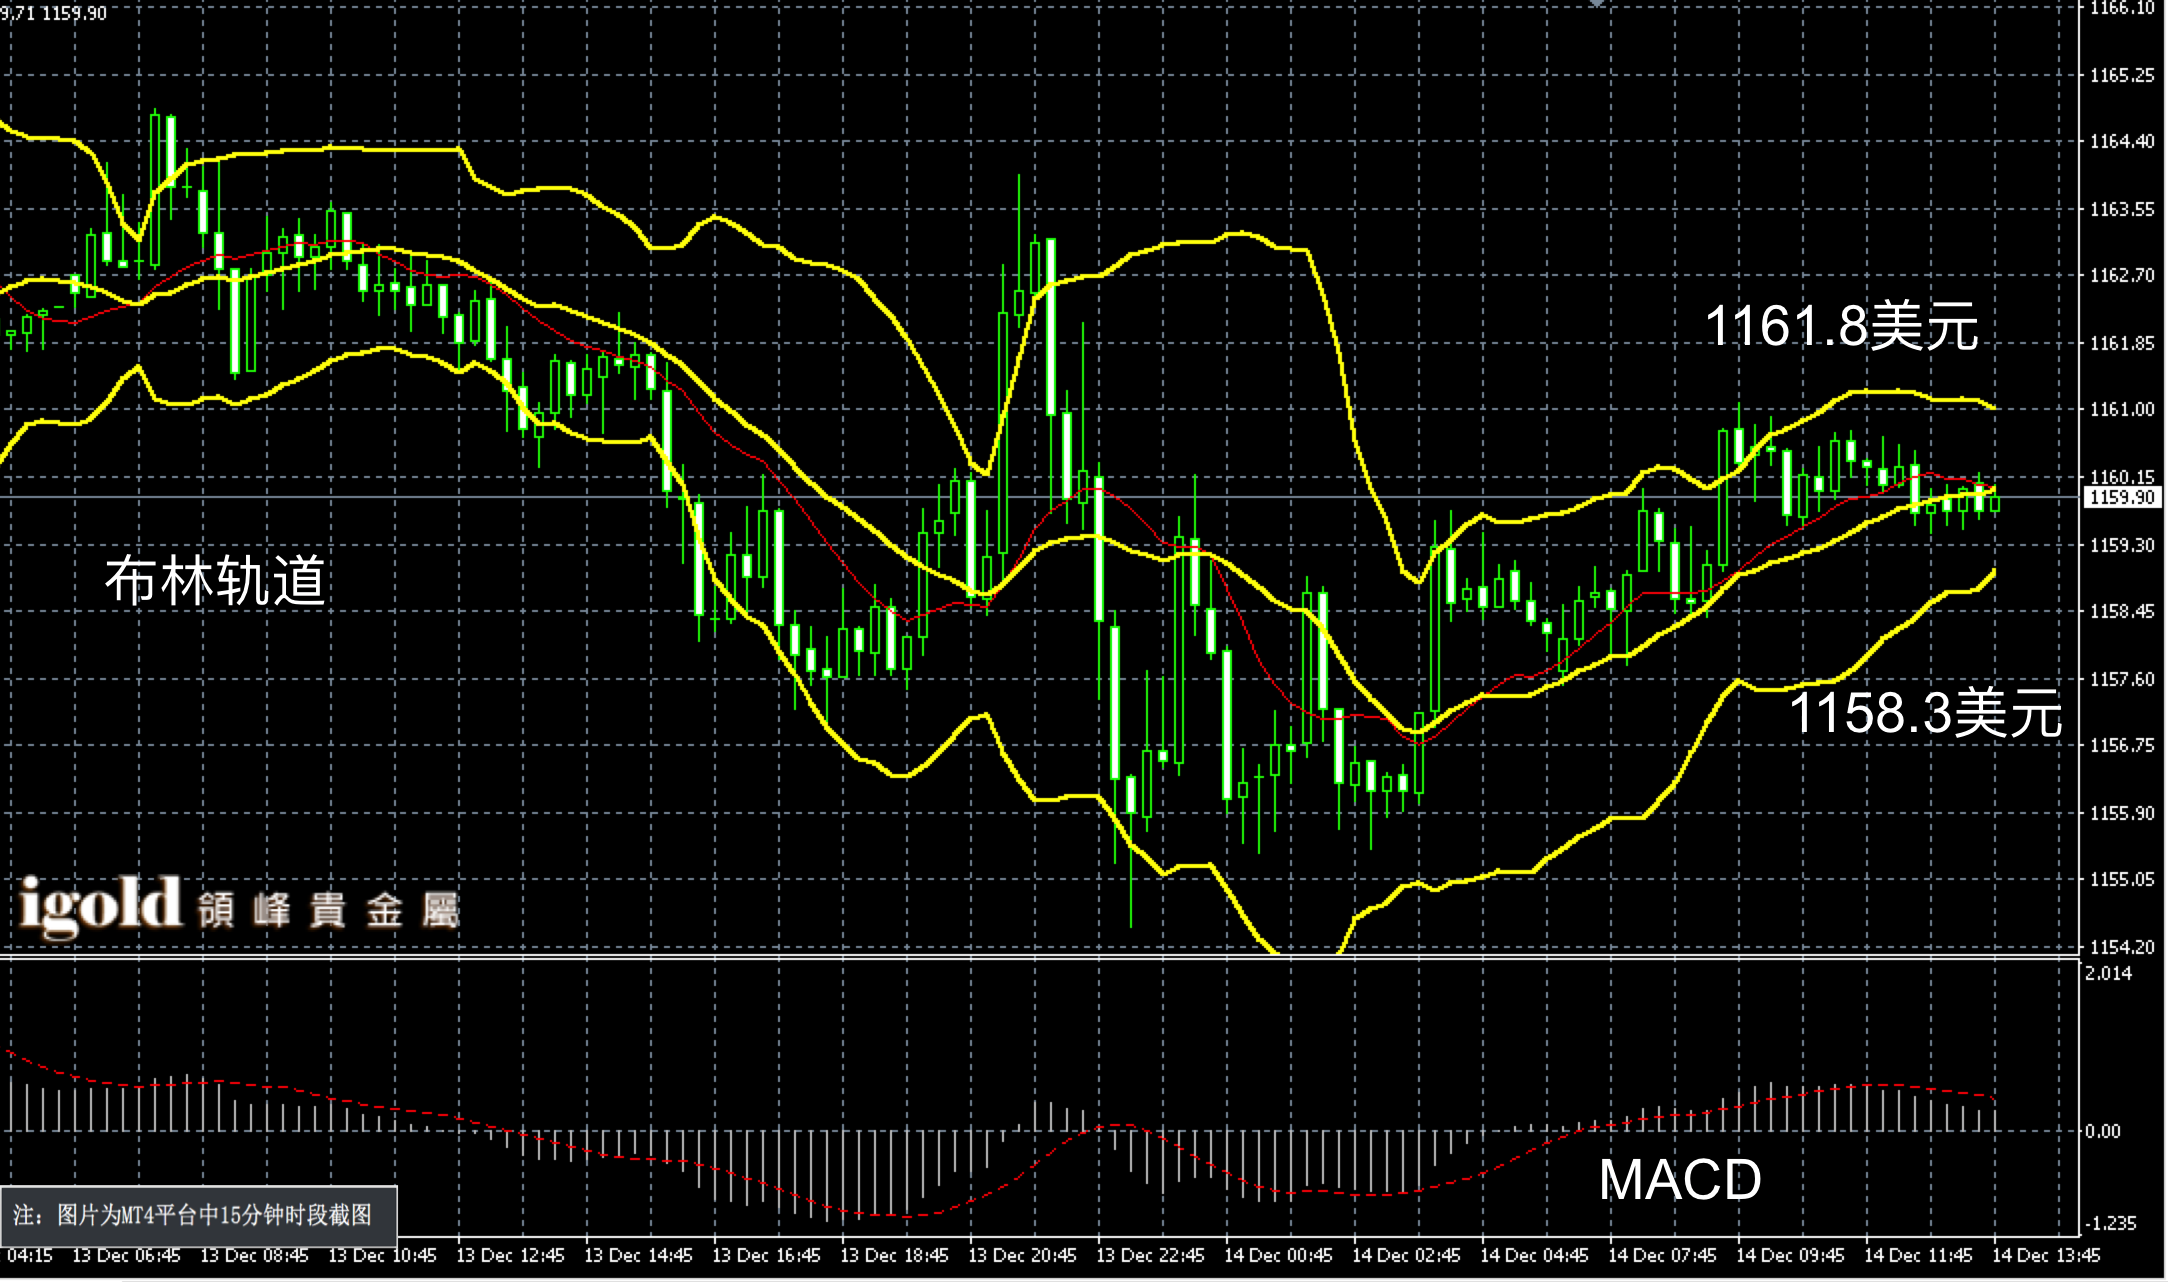This screenshot has height=1282, width=2168.
Task: Click the 1166.10 price scale label
Action: (2122, 9)
